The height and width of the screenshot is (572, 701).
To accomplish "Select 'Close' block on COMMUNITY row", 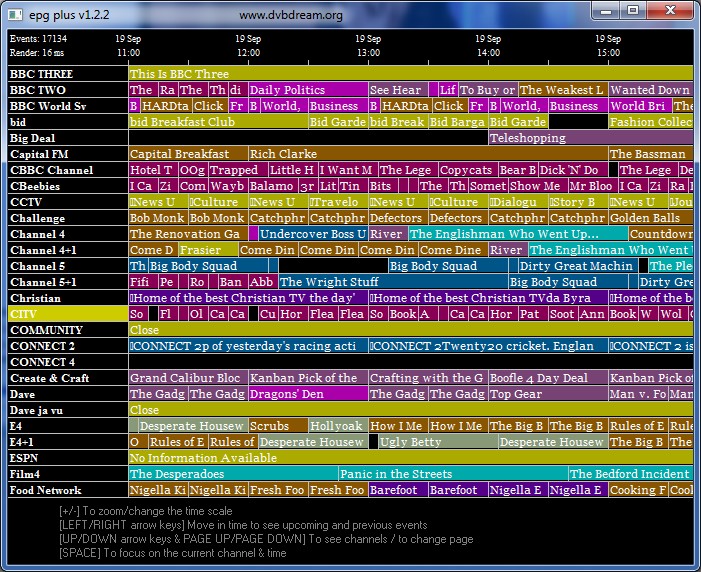I will tap(411, 330).
